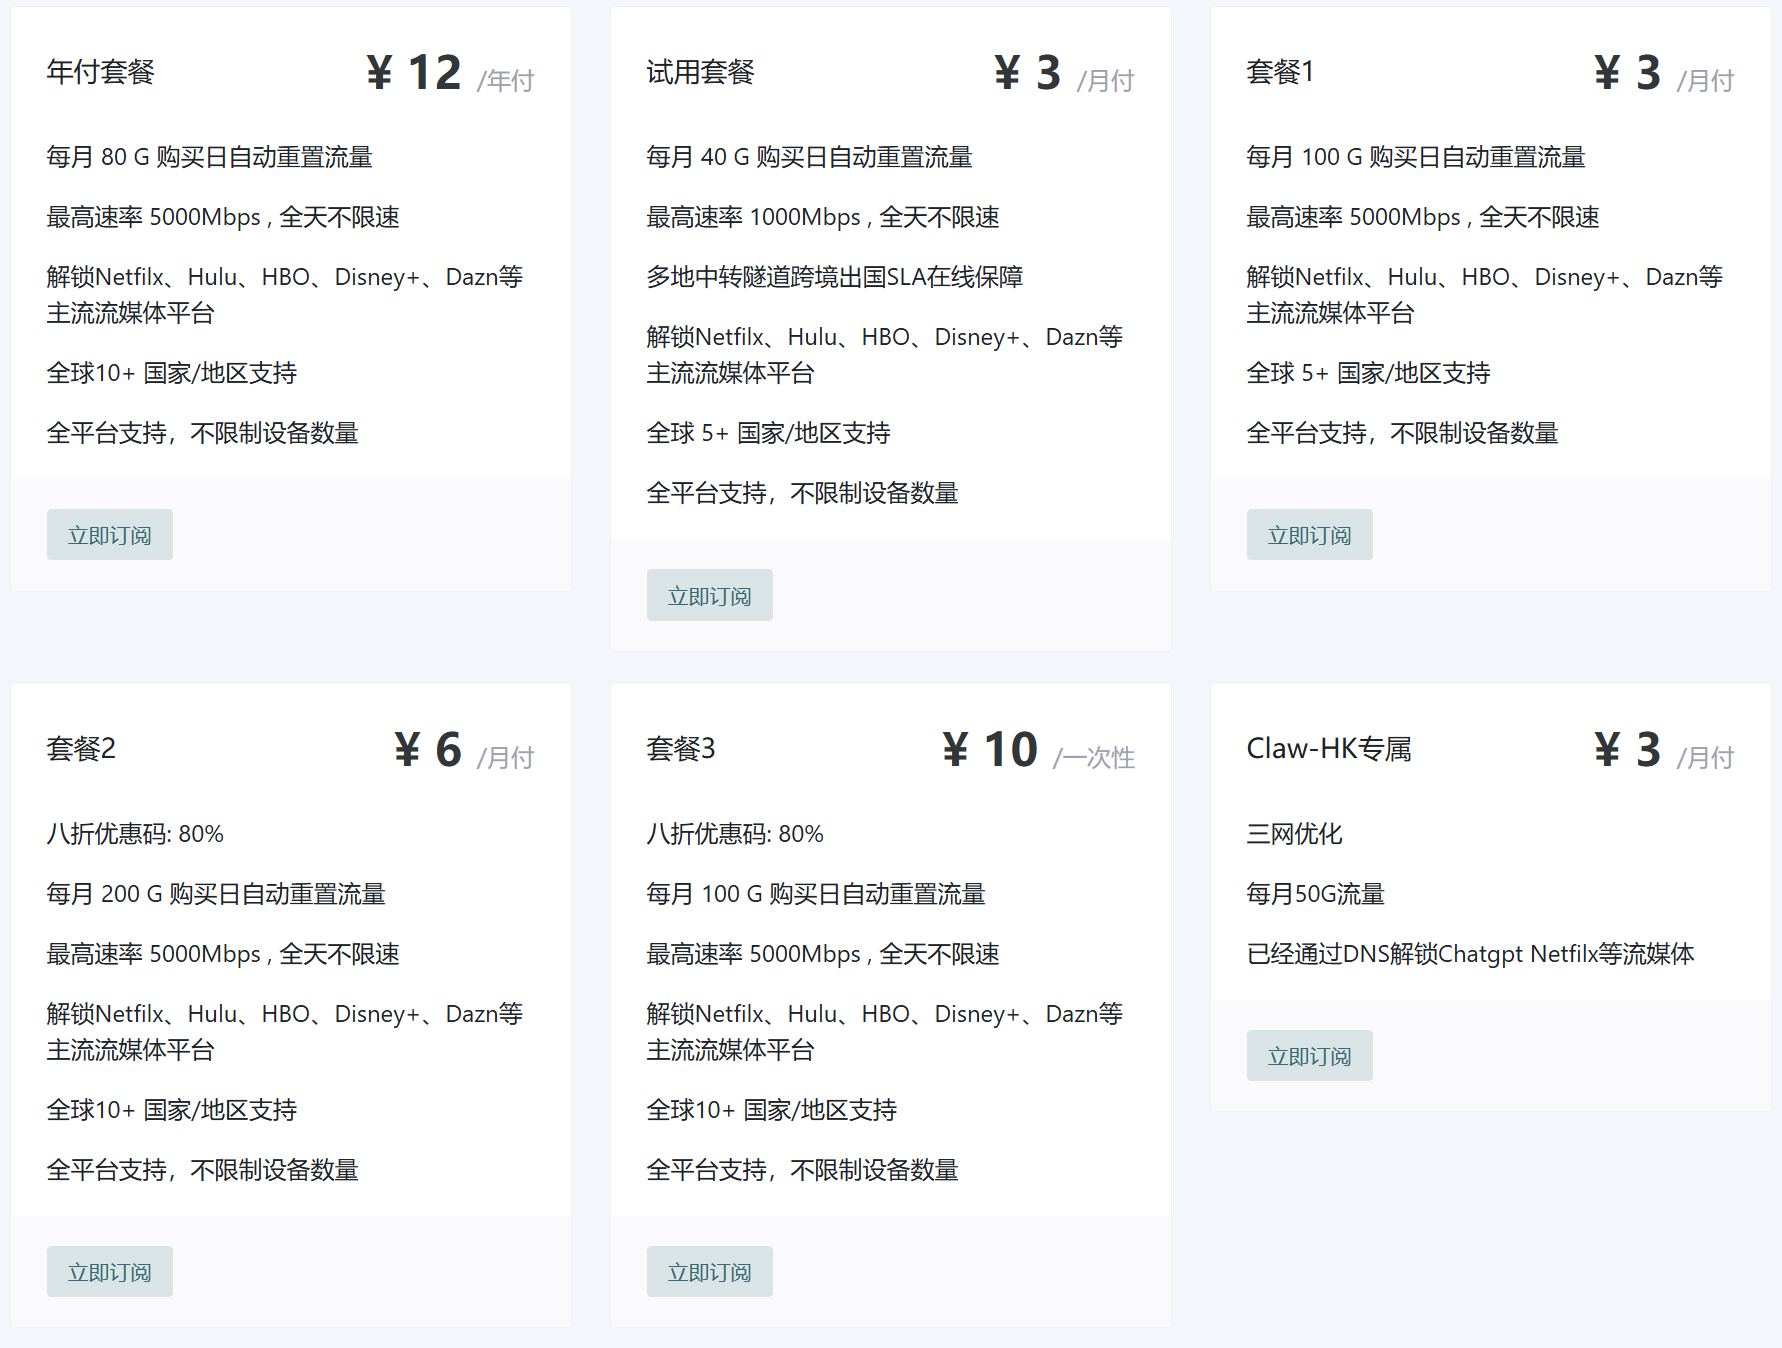1782x1348 pixels.
Task: Click the Claw-HK专属 ¥ 3 price
Action: coord(1664,750)
